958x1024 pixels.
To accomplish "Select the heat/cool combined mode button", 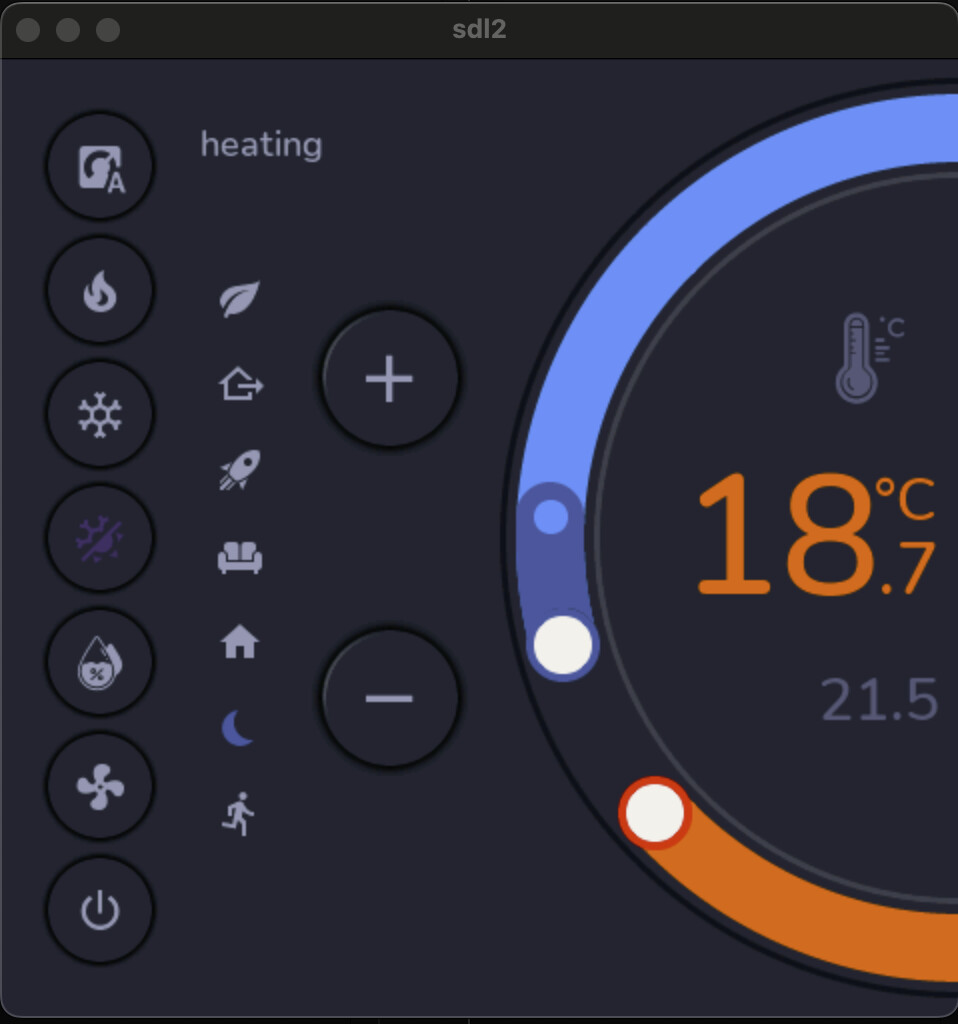I will (100, 538).
